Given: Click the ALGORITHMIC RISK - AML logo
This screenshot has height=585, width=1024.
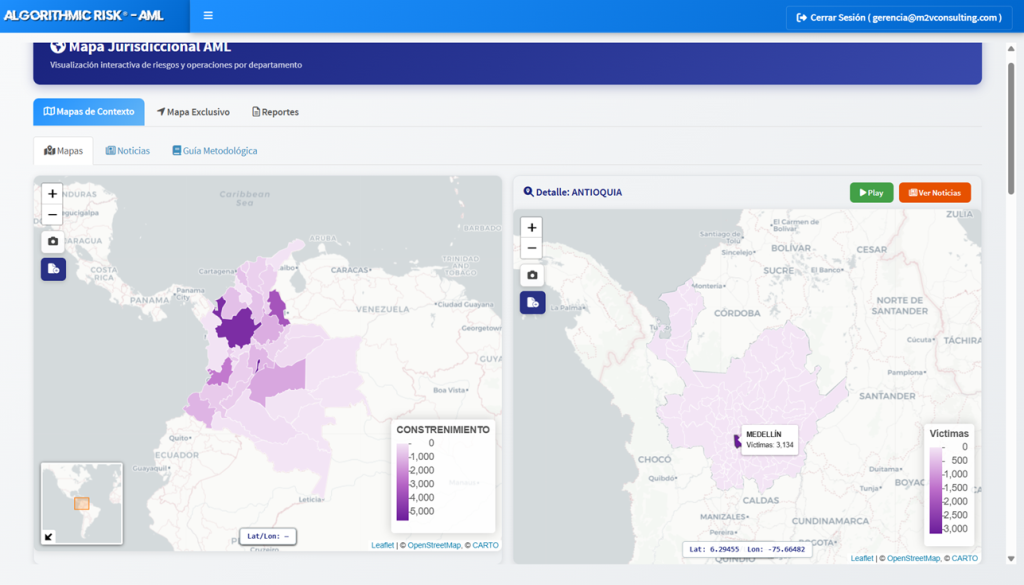Looking at the screenshot, I should (84, 15).
